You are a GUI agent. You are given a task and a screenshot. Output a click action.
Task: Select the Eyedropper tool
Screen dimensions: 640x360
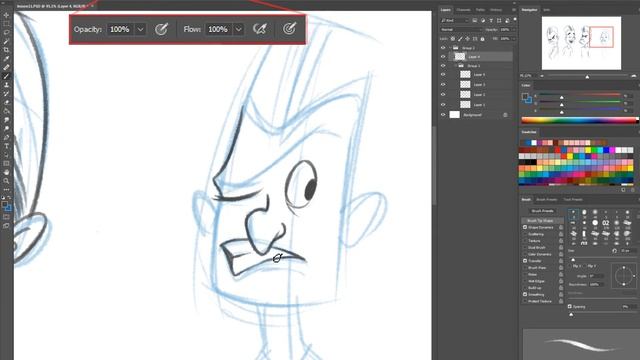tap(6, 58)
